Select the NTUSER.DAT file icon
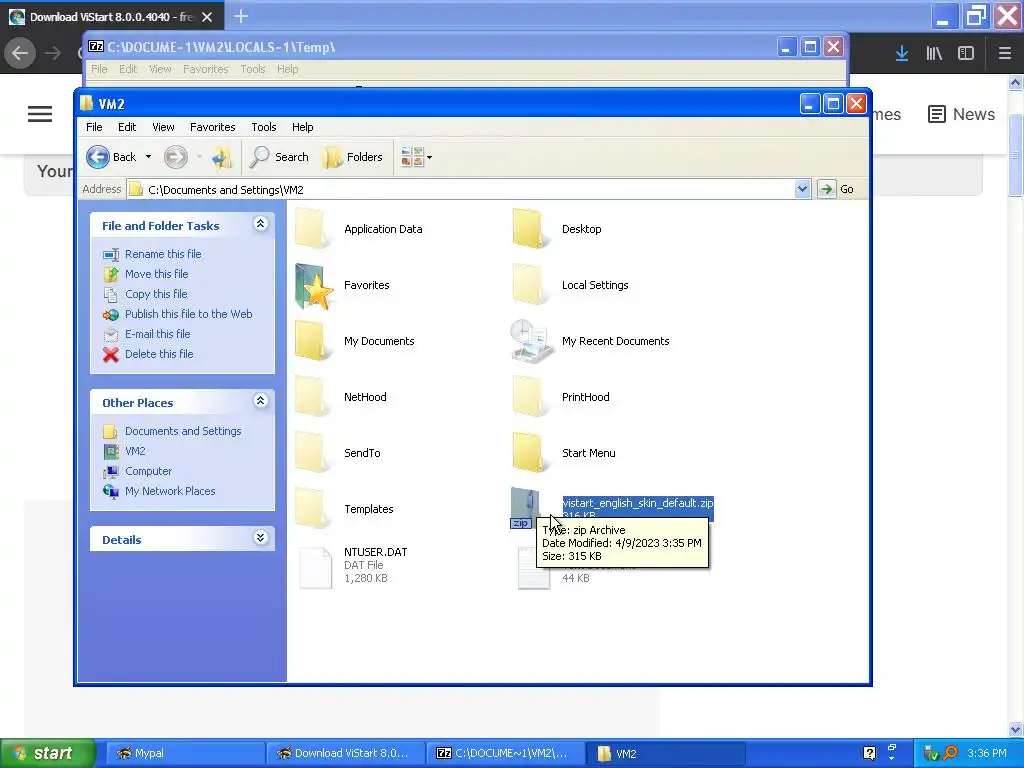Screen dimensions: 1024x768 tap(315, 568)
